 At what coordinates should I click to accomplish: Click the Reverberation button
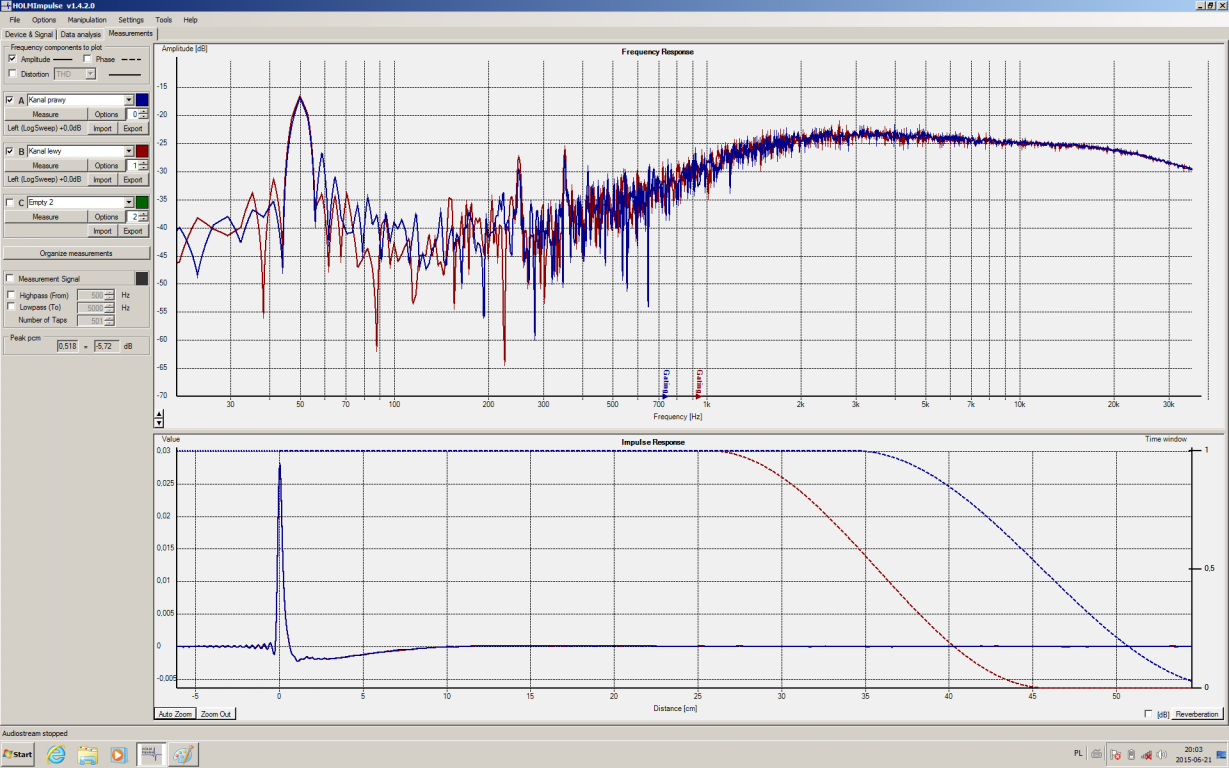point(1197,714)
